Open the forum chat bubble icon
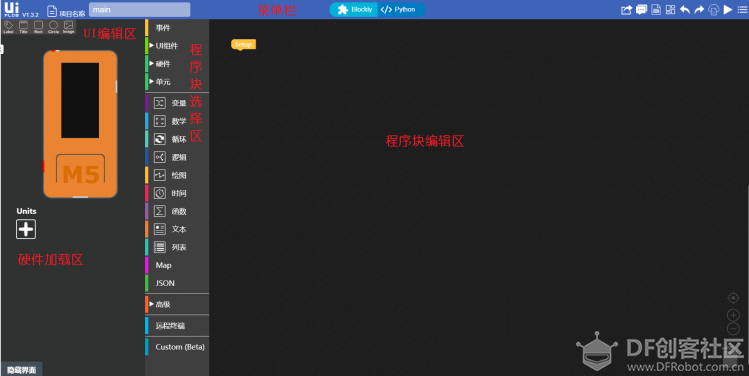This screenshot has height=376, width=749. tap(641, 10)
